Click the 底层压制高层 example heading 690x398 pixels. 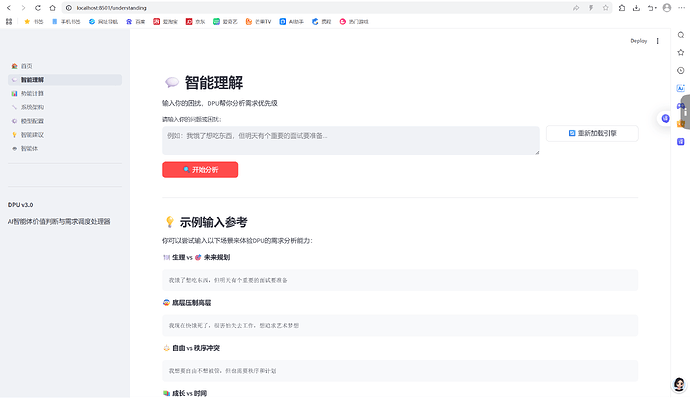[187, 302]
